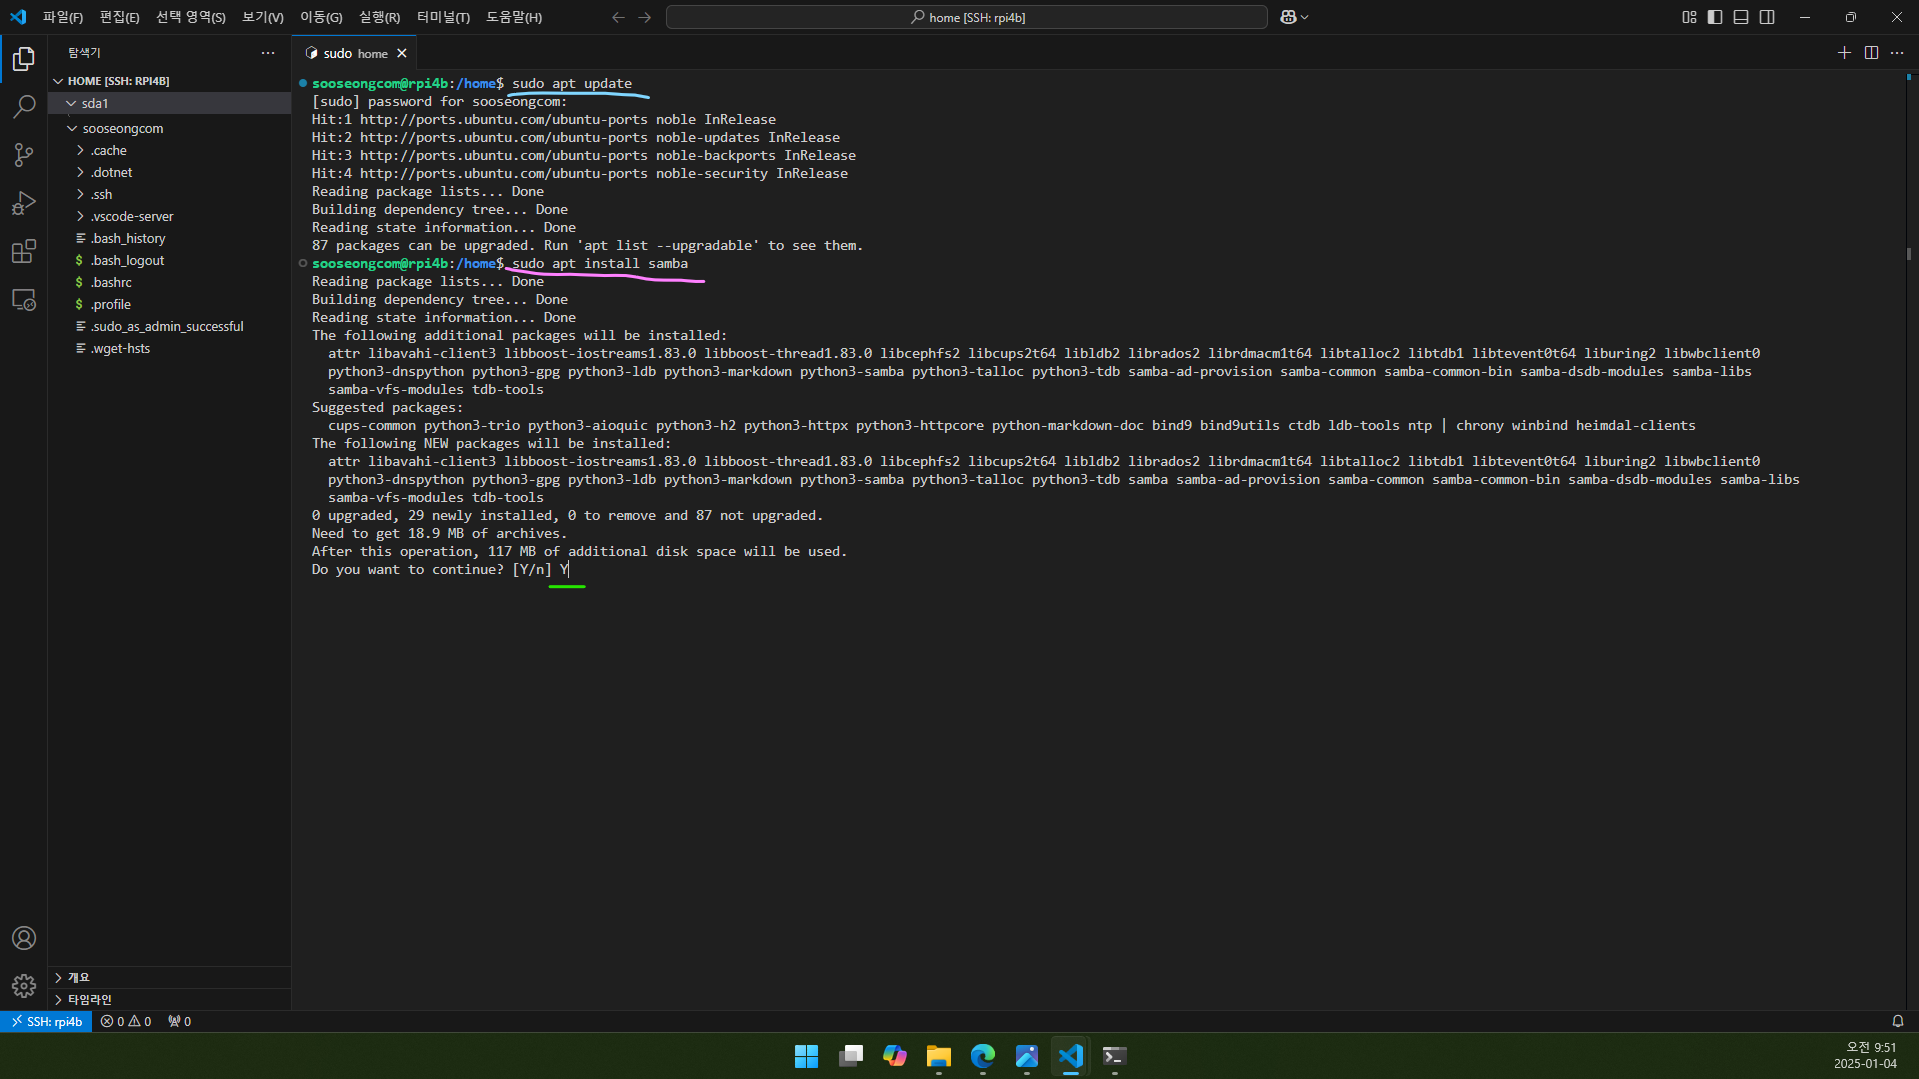Toggle bottom panel visibility
Viewport: 1919px width, 1079px height.
point(1741,17)
